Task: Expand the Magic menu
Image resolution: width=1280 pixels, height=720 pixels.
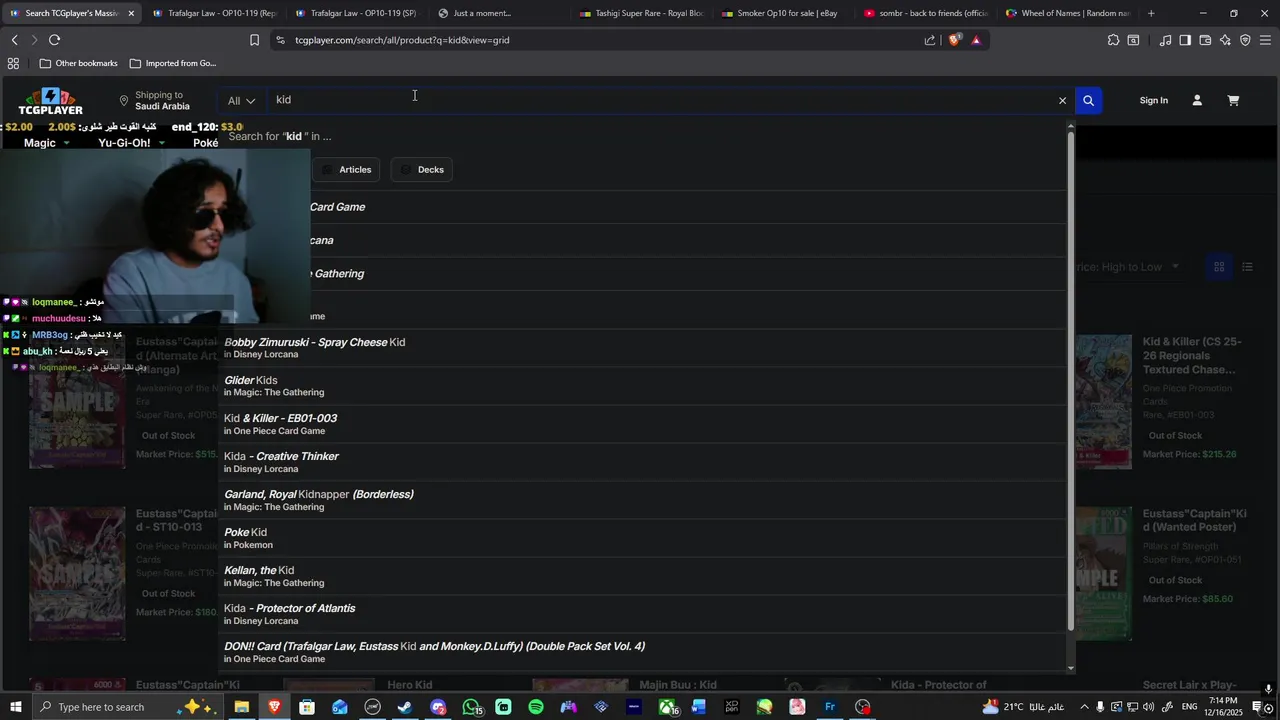Action: (x=47, y=143)
